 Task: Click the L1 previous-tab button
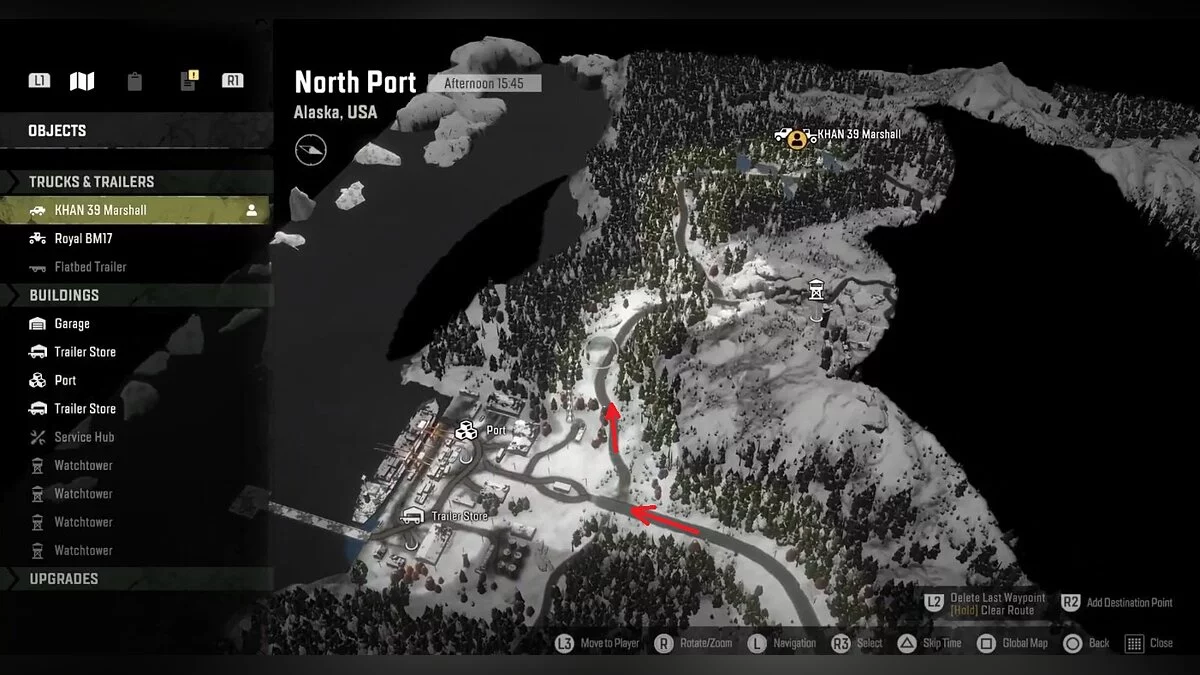click(39, 81)
